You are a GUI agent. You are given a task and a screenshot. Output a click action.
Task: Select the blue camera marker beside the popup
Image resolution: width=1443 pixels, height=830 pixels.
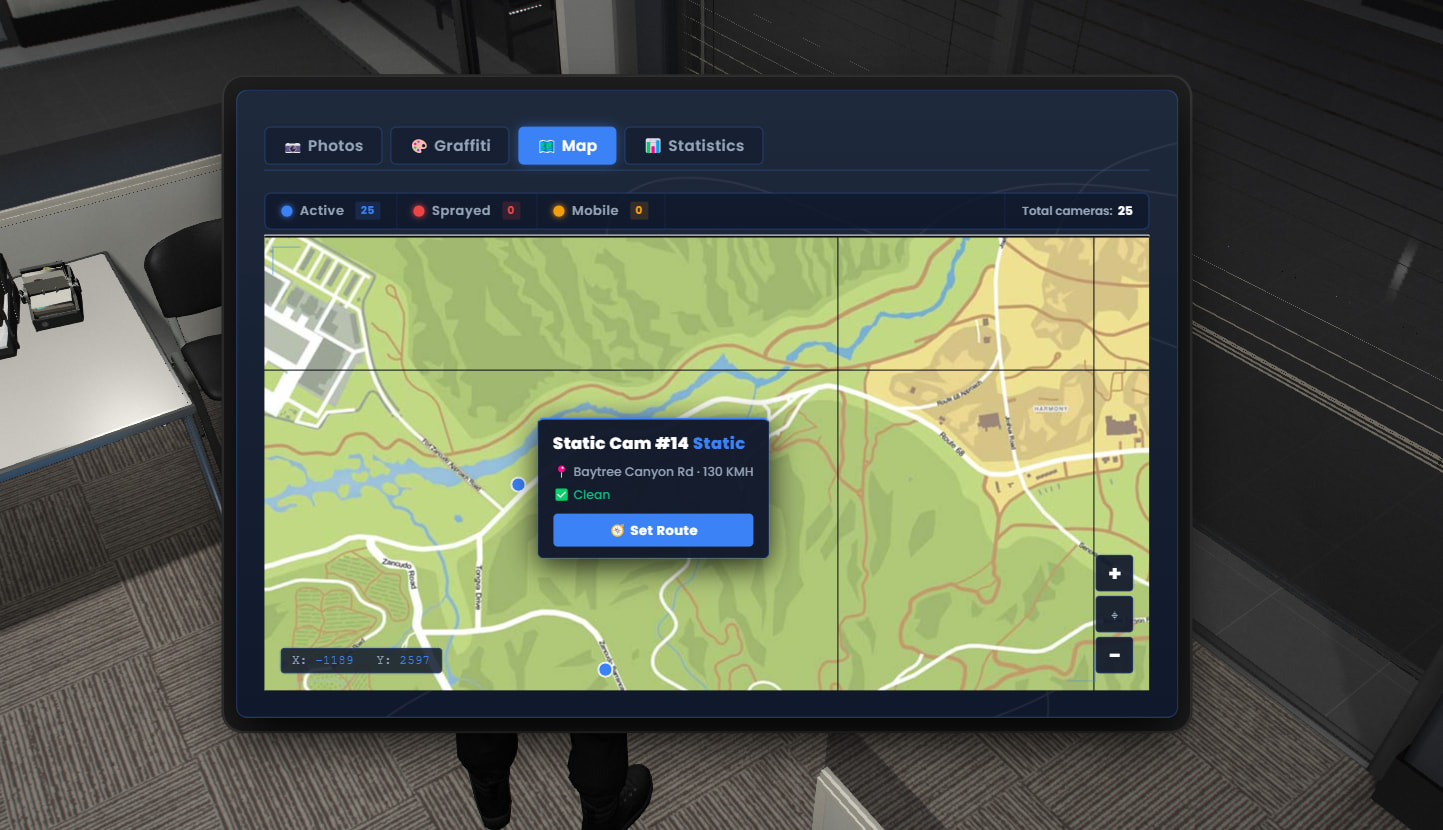518,484
